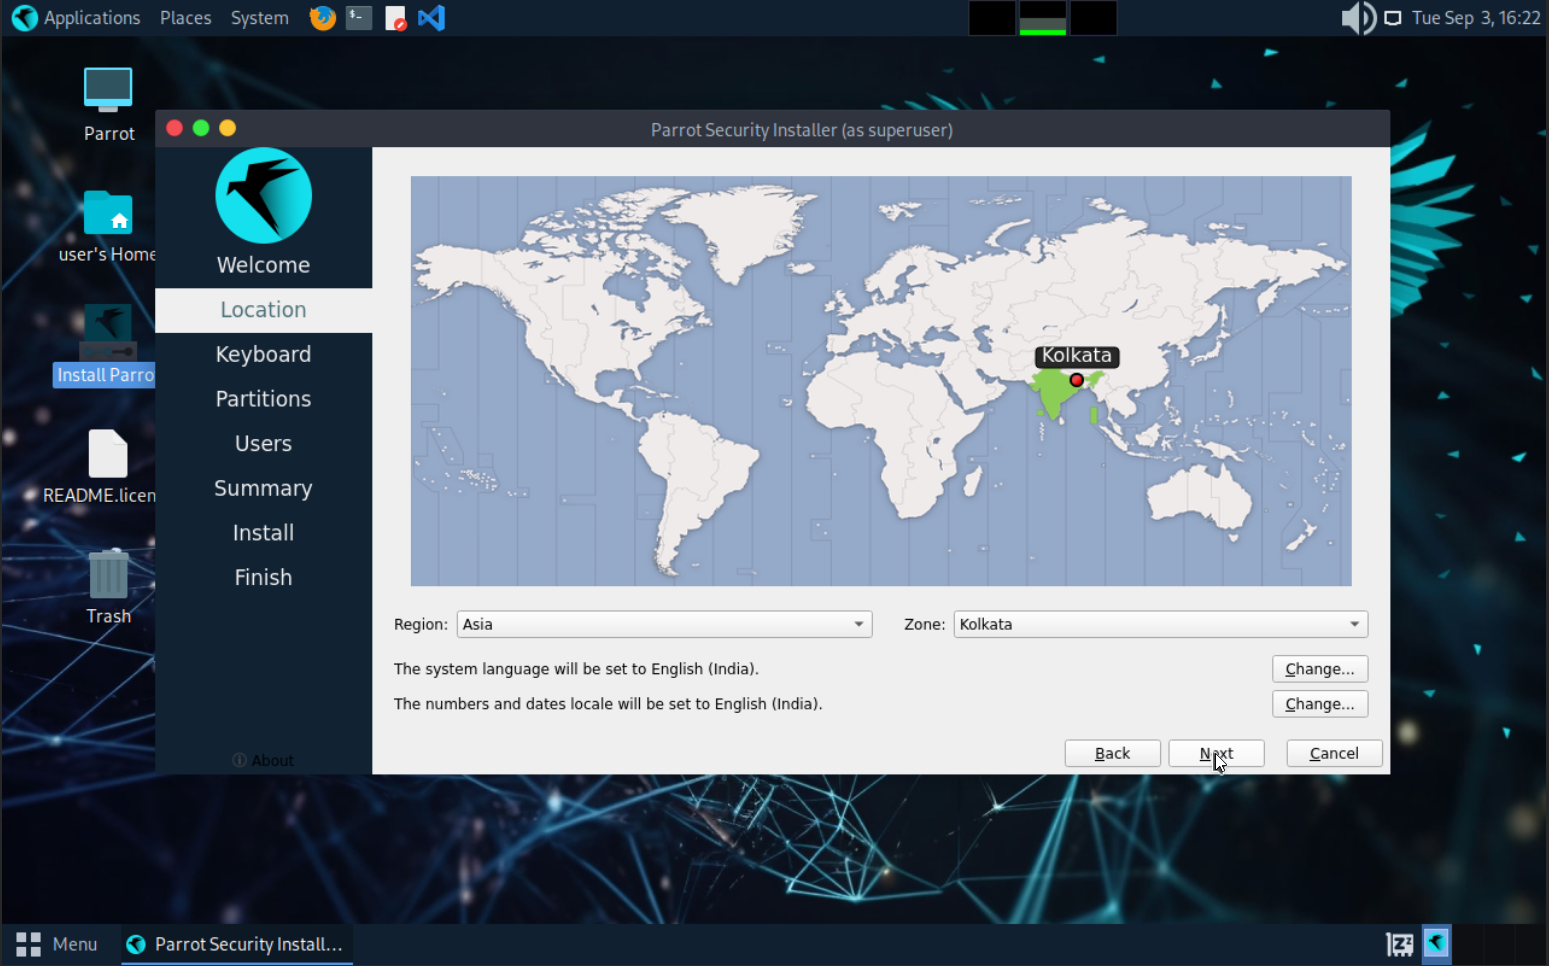Click the volume speaker icon
The width and height of the screenshot is (1549, 966).
[1358, 18]
